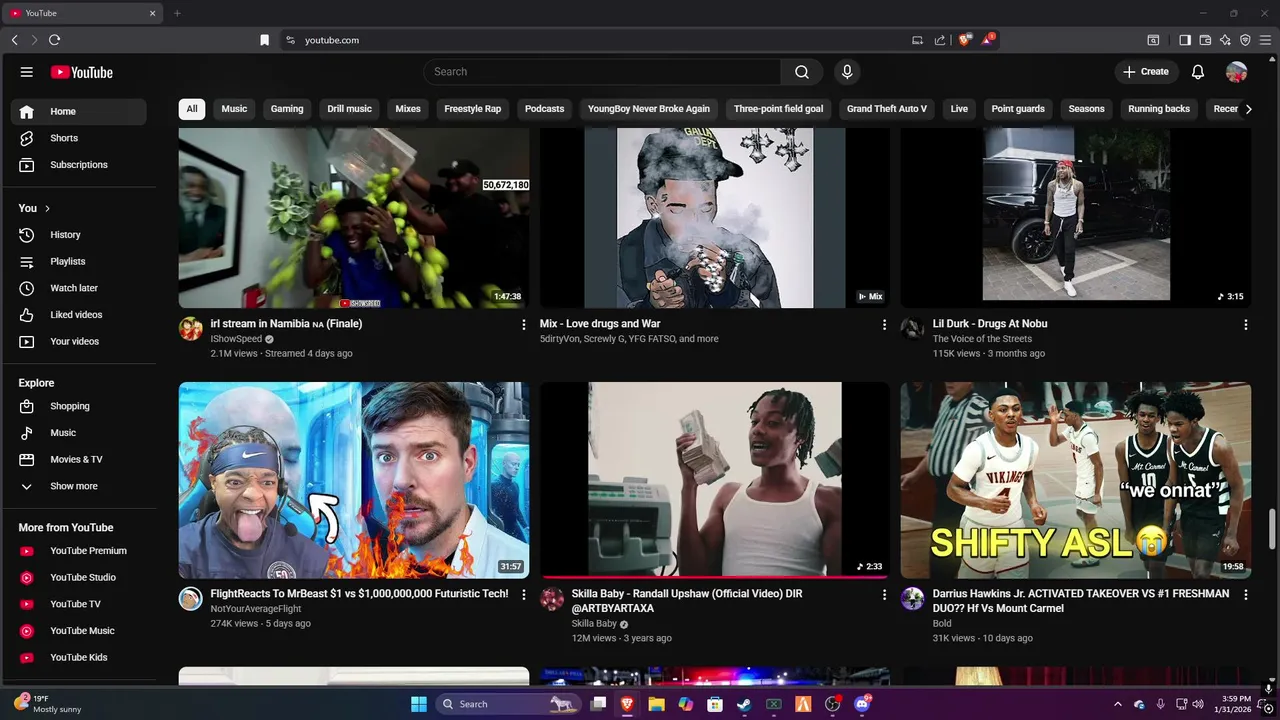Click the Create button
This screenshot has height=720, width=1280.
[1146, 72]
